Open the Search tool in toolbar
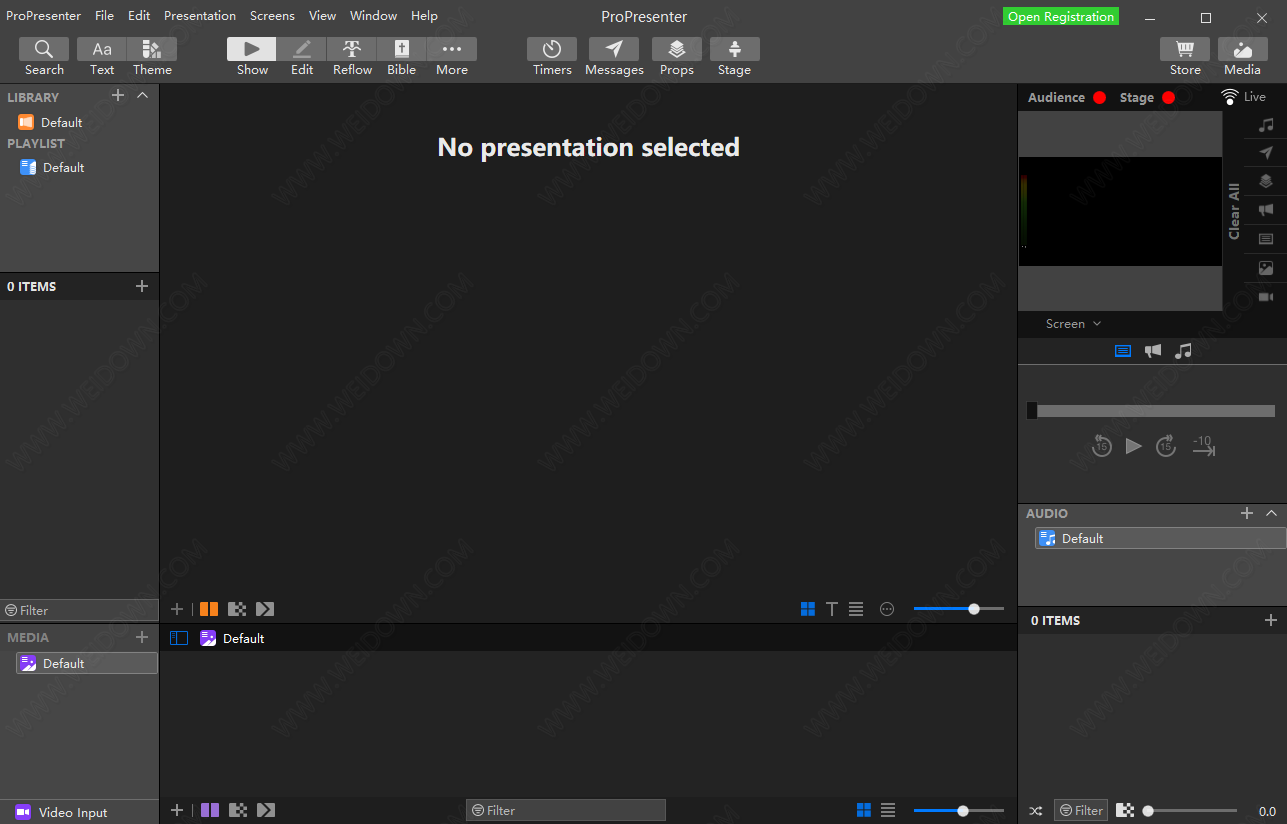 [44, 57]
